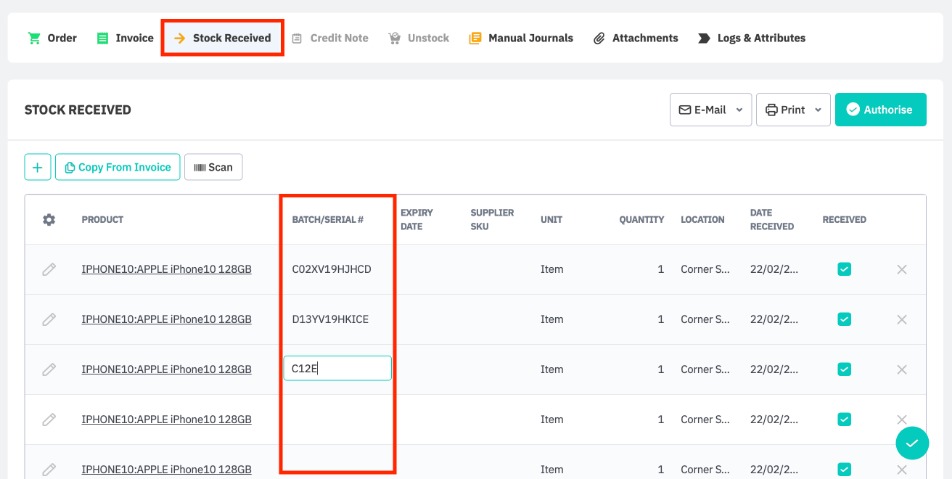
Task: Switch to the Invoice tab
Action: click(125, 38)
